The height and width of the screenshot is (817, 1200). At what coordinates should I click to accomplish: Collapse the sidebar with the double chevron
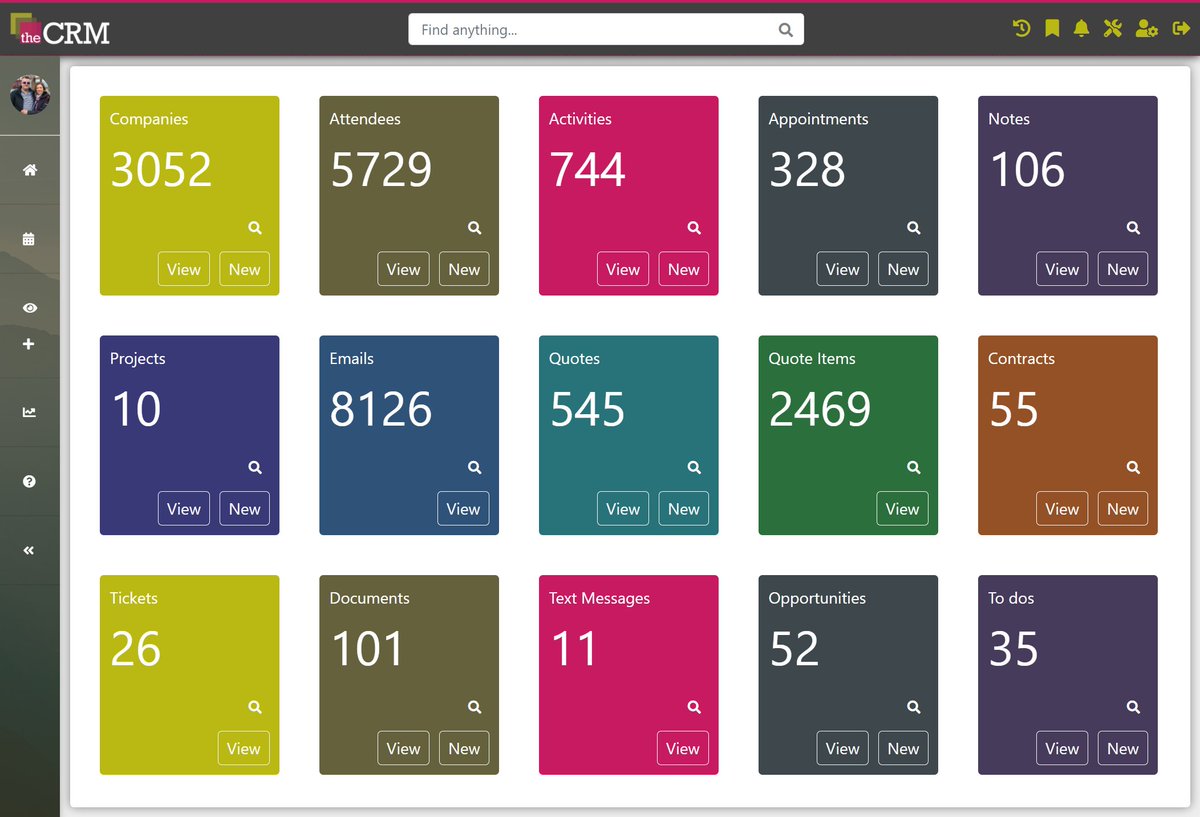pyautogui.click(x=30, y=550)
